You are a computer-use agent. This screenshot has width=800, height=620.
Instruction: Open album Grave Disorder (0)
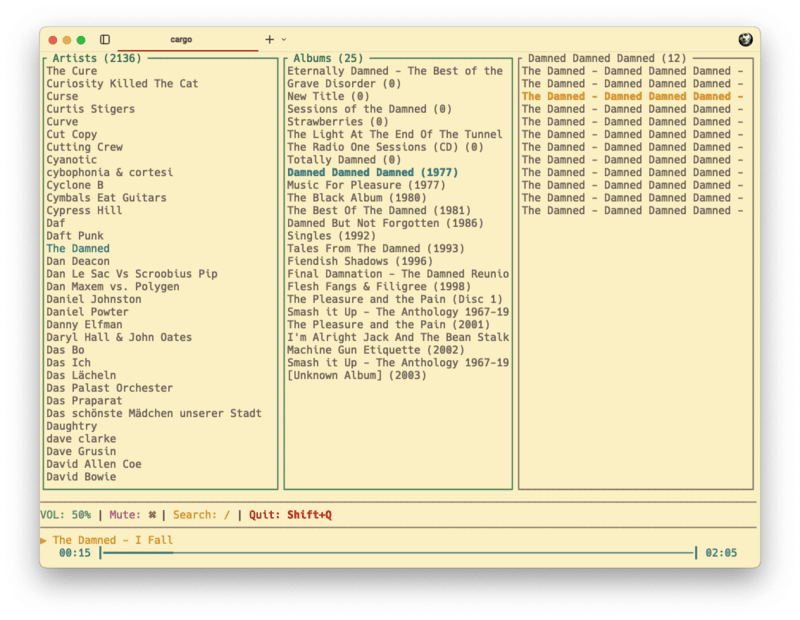(344, 84)
